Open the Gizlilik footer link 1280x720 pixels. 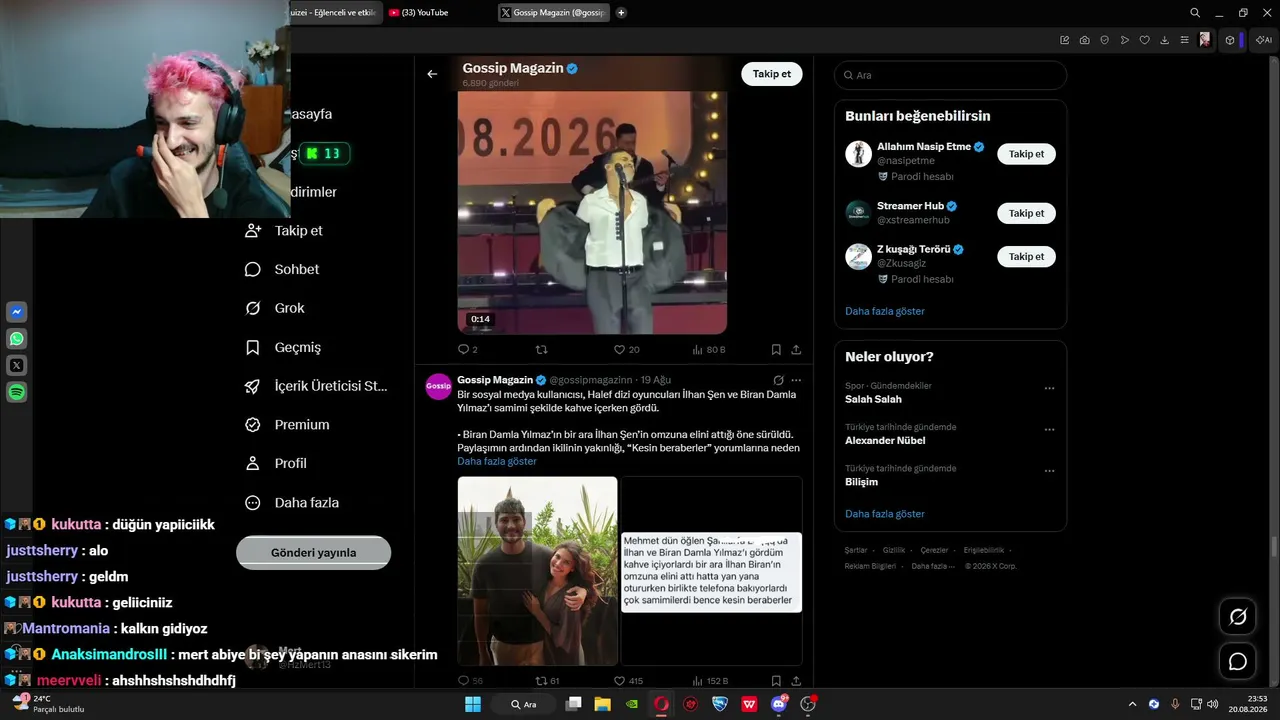(893, 550)
